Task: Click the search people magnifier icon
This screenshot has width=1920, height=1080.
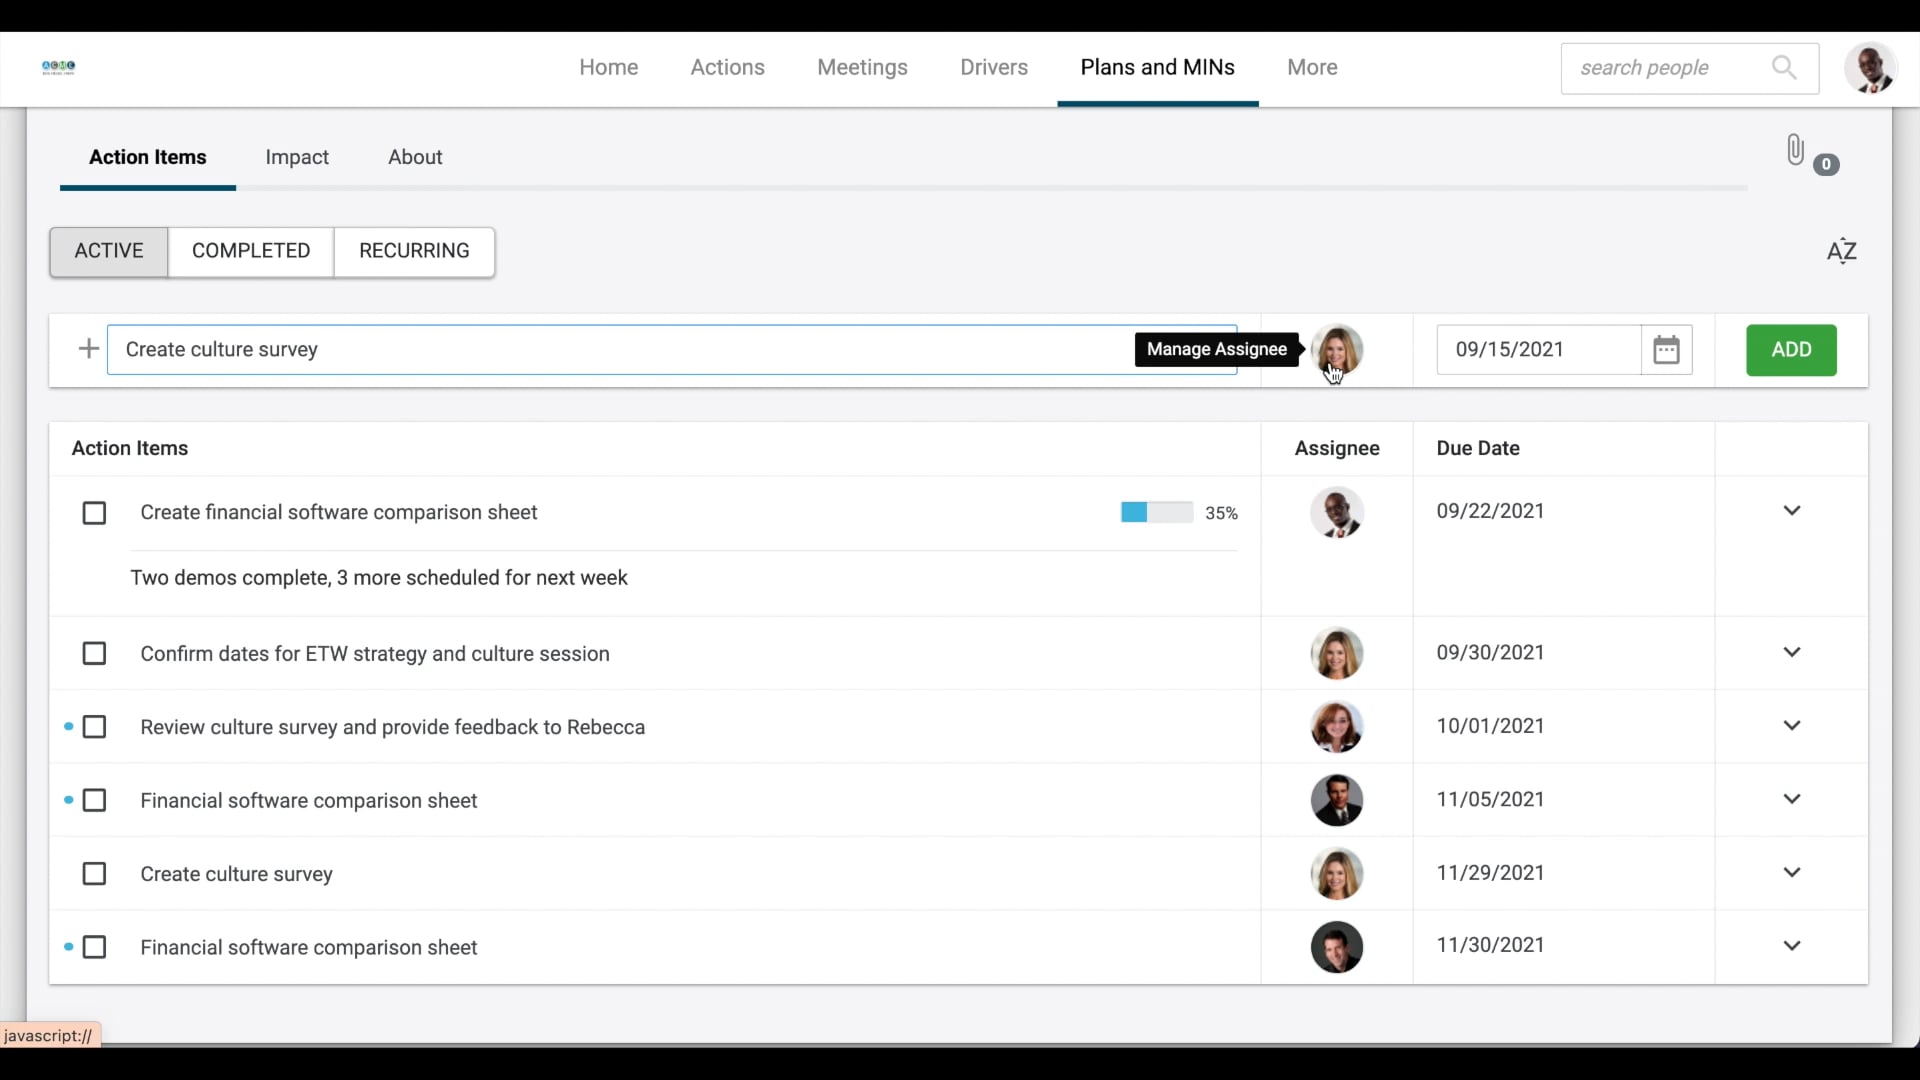Action: point(1784,68)
